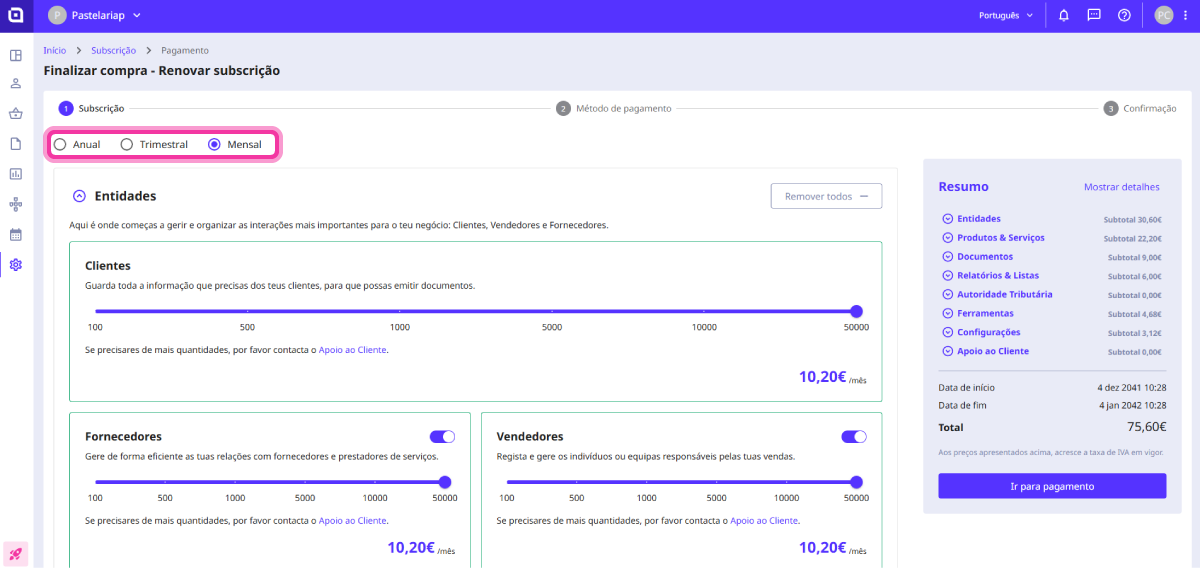1200x568 pixels.
Task: Select the Anual billing option
Action: point(61,144)
